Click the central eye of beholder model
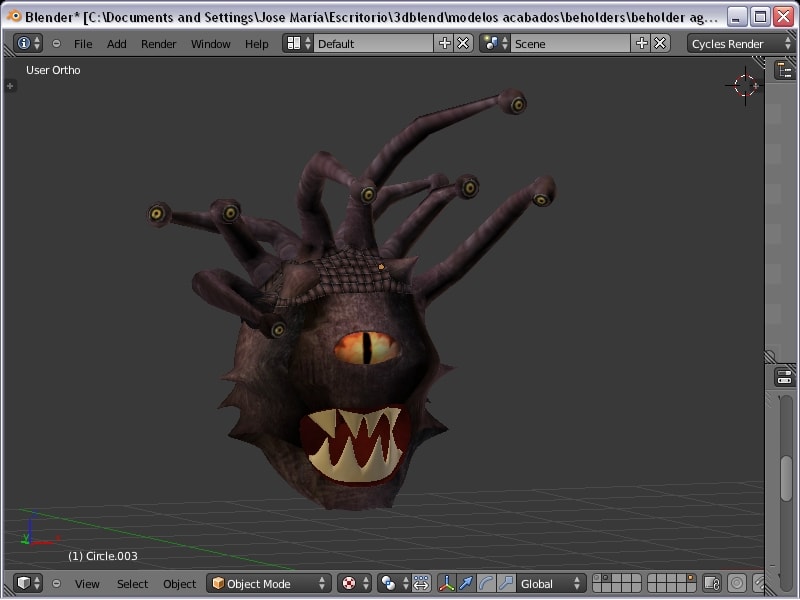This screenshot has width=800, height=600. tap(366, 348)
